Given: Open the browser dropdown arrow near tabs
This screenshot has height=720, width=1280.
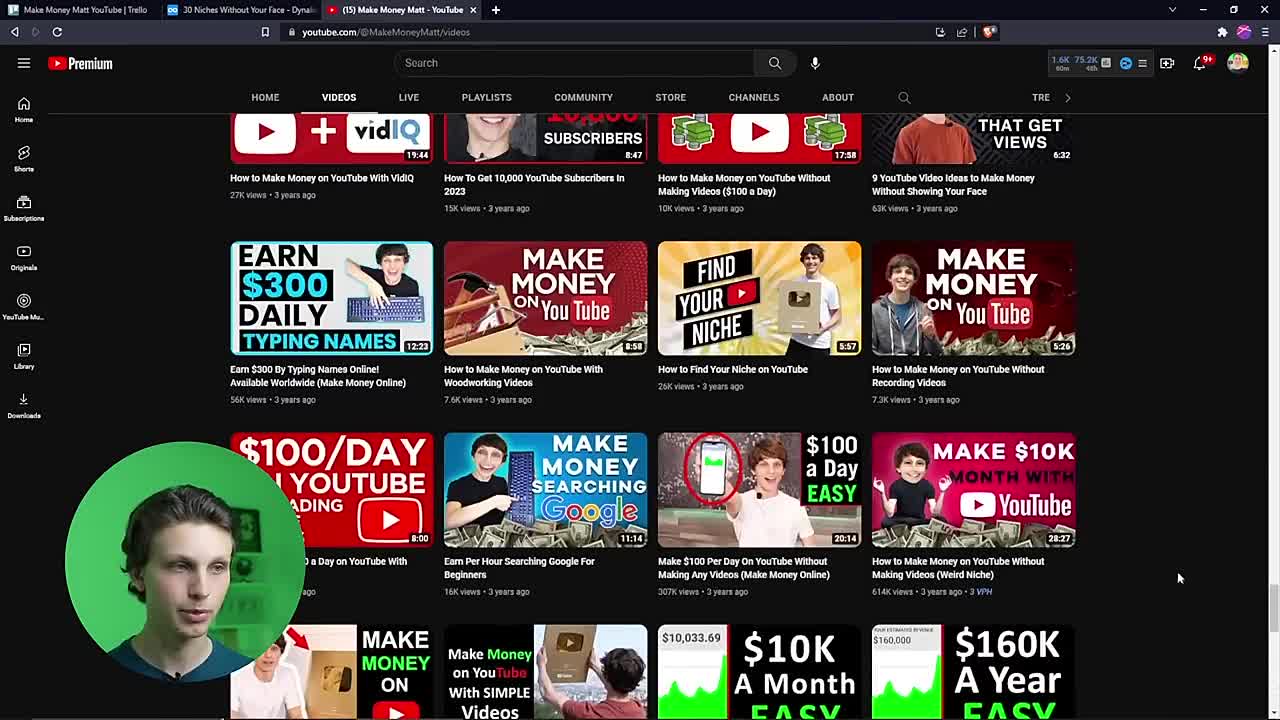Looking at the screenshot, I should click(x=1172, y=10).
